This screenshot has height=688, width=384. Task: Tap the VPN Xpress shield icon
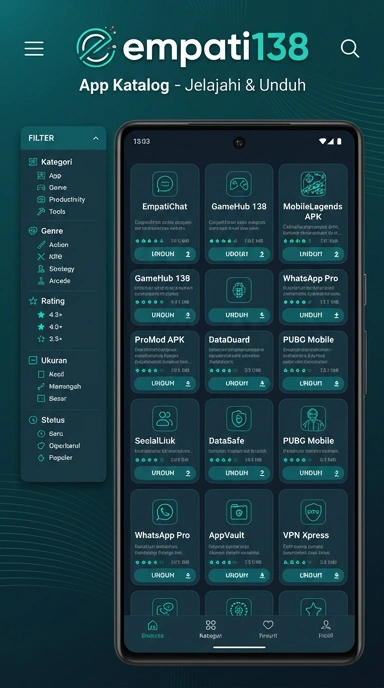click(x=313, y=512)
